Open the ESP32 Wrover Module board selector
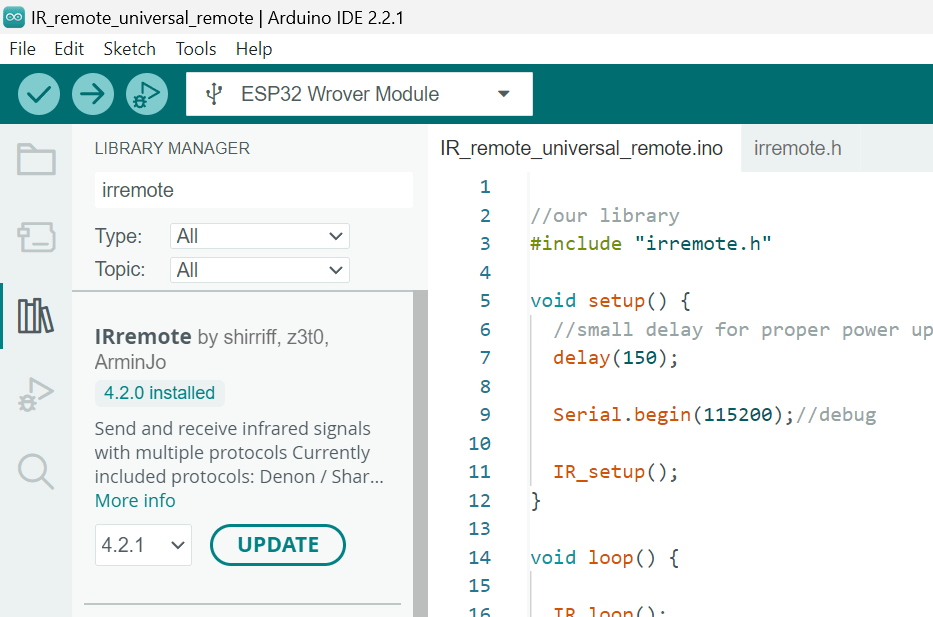Viewport: 933px width, 617px height. click(359, 93)
